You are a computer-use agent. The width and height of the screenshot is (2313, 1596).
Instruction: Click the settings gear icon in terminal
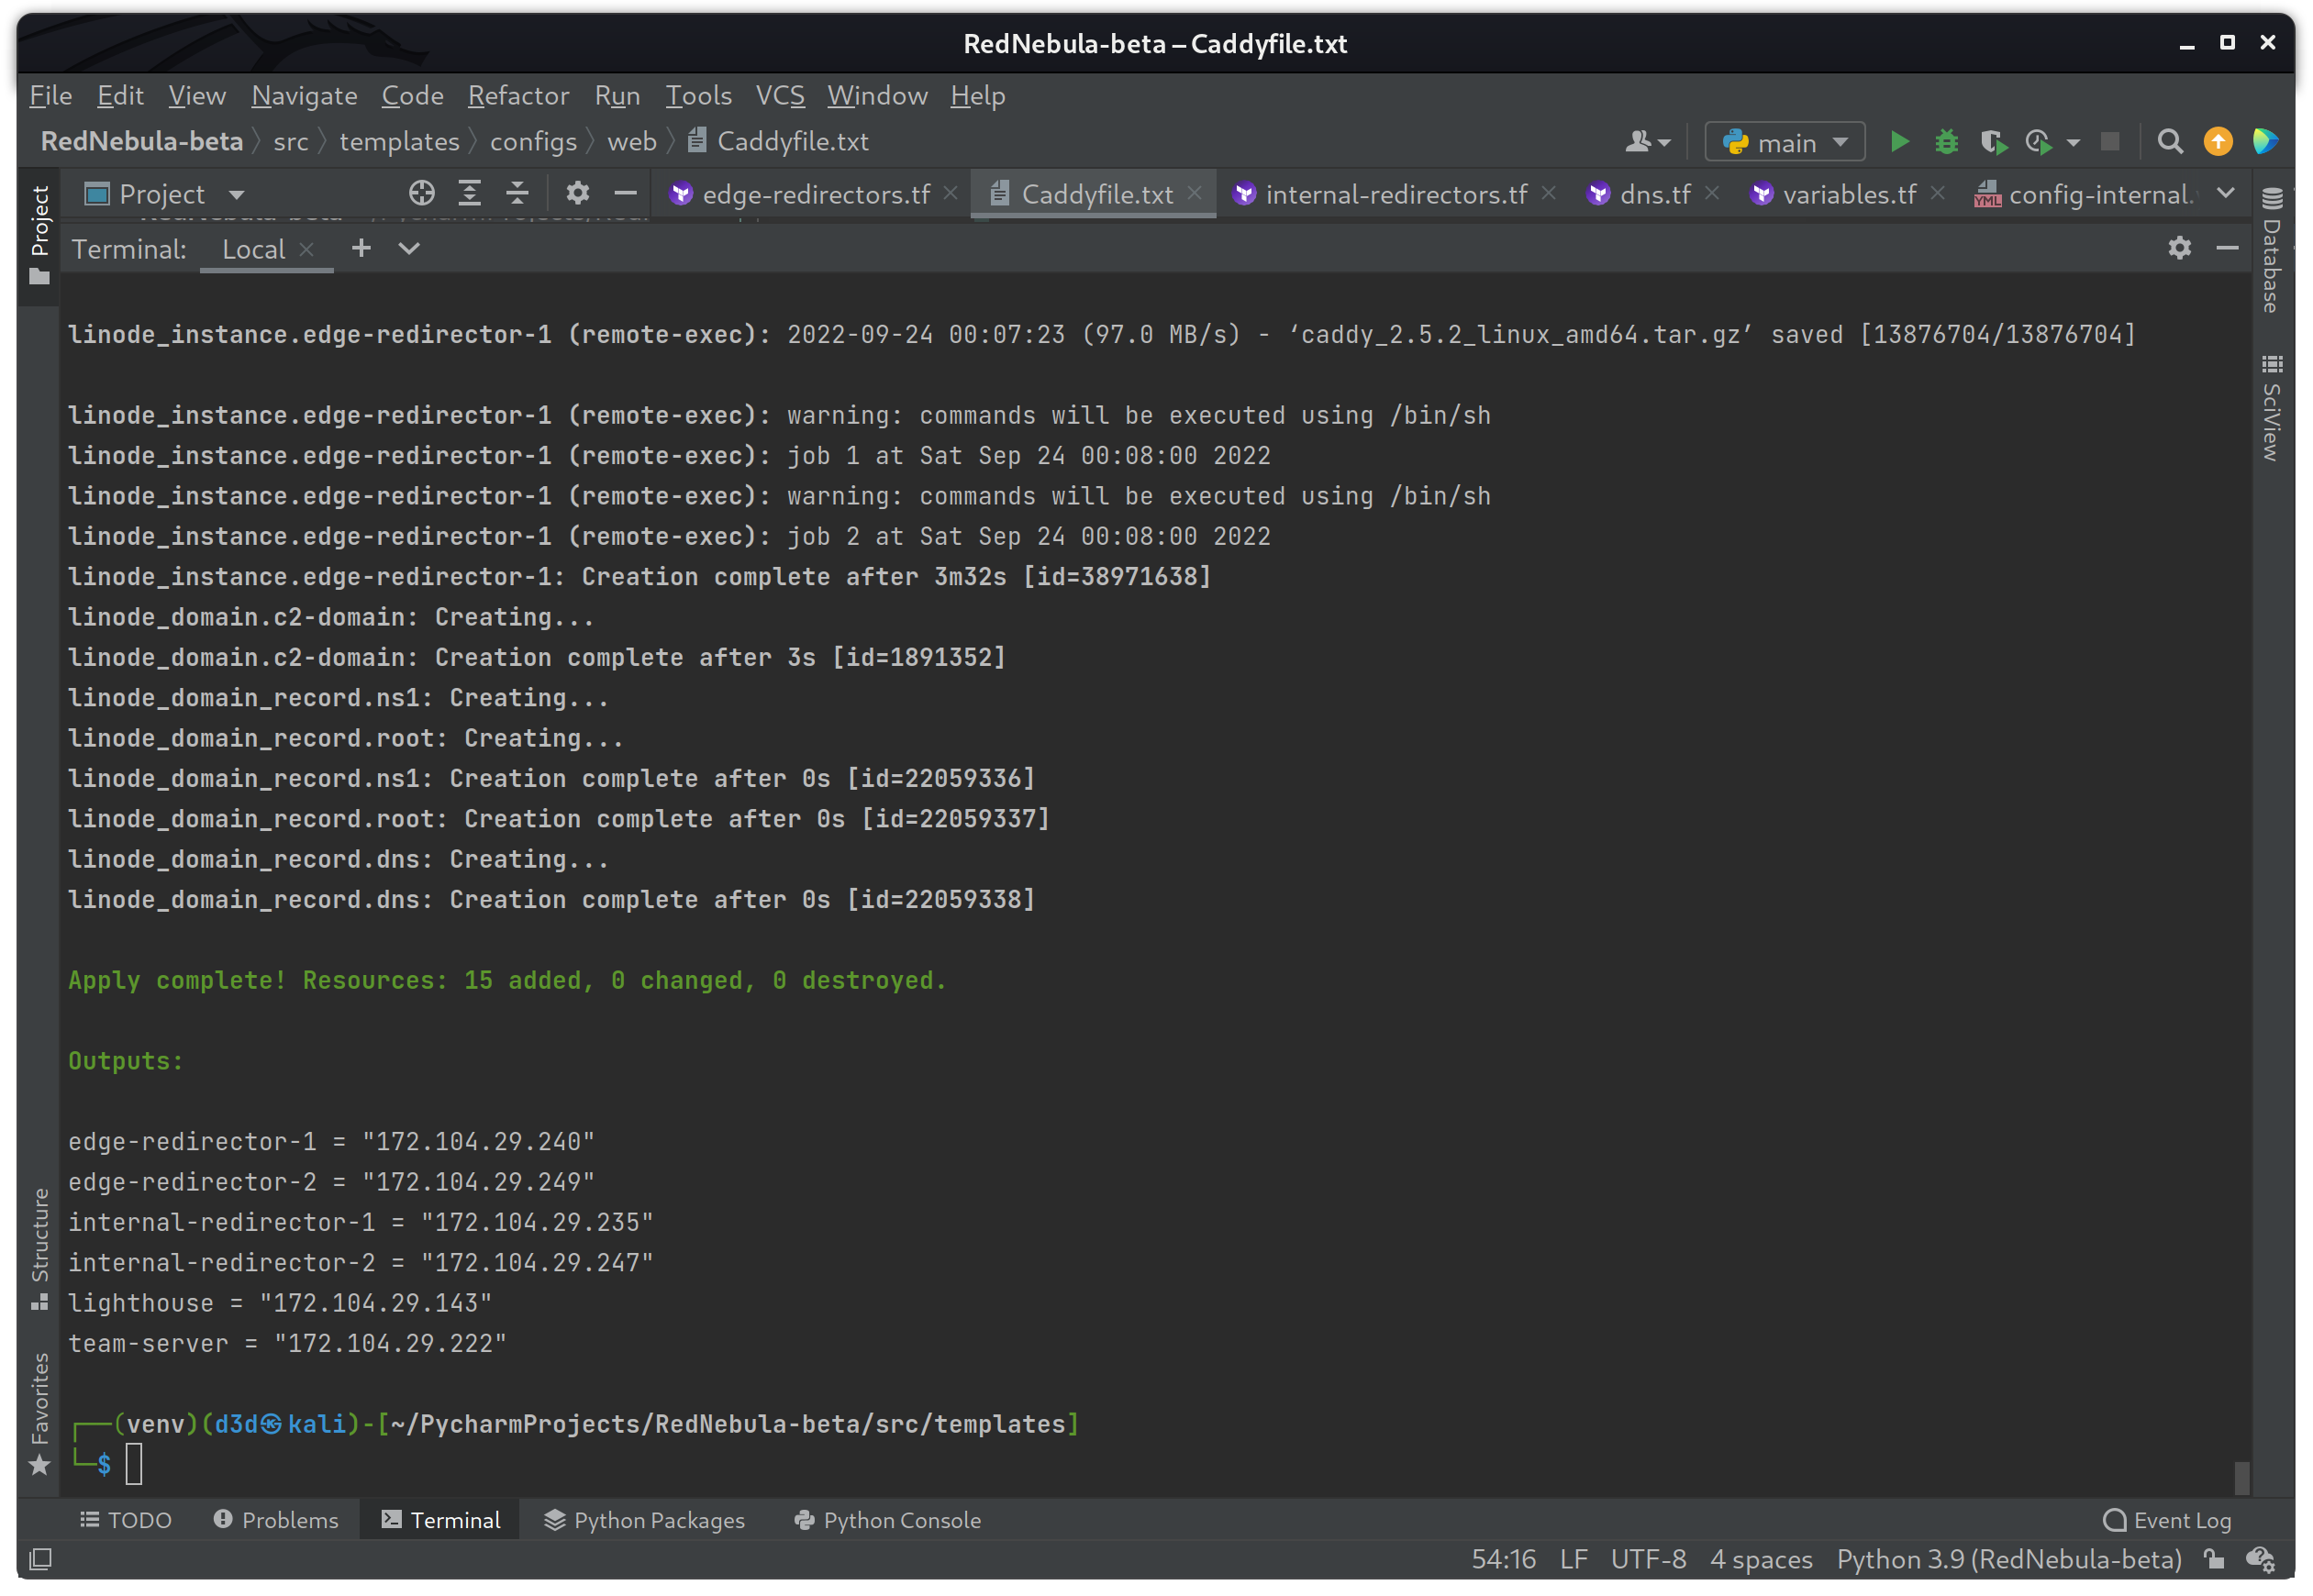click(x=2179, y=248)
